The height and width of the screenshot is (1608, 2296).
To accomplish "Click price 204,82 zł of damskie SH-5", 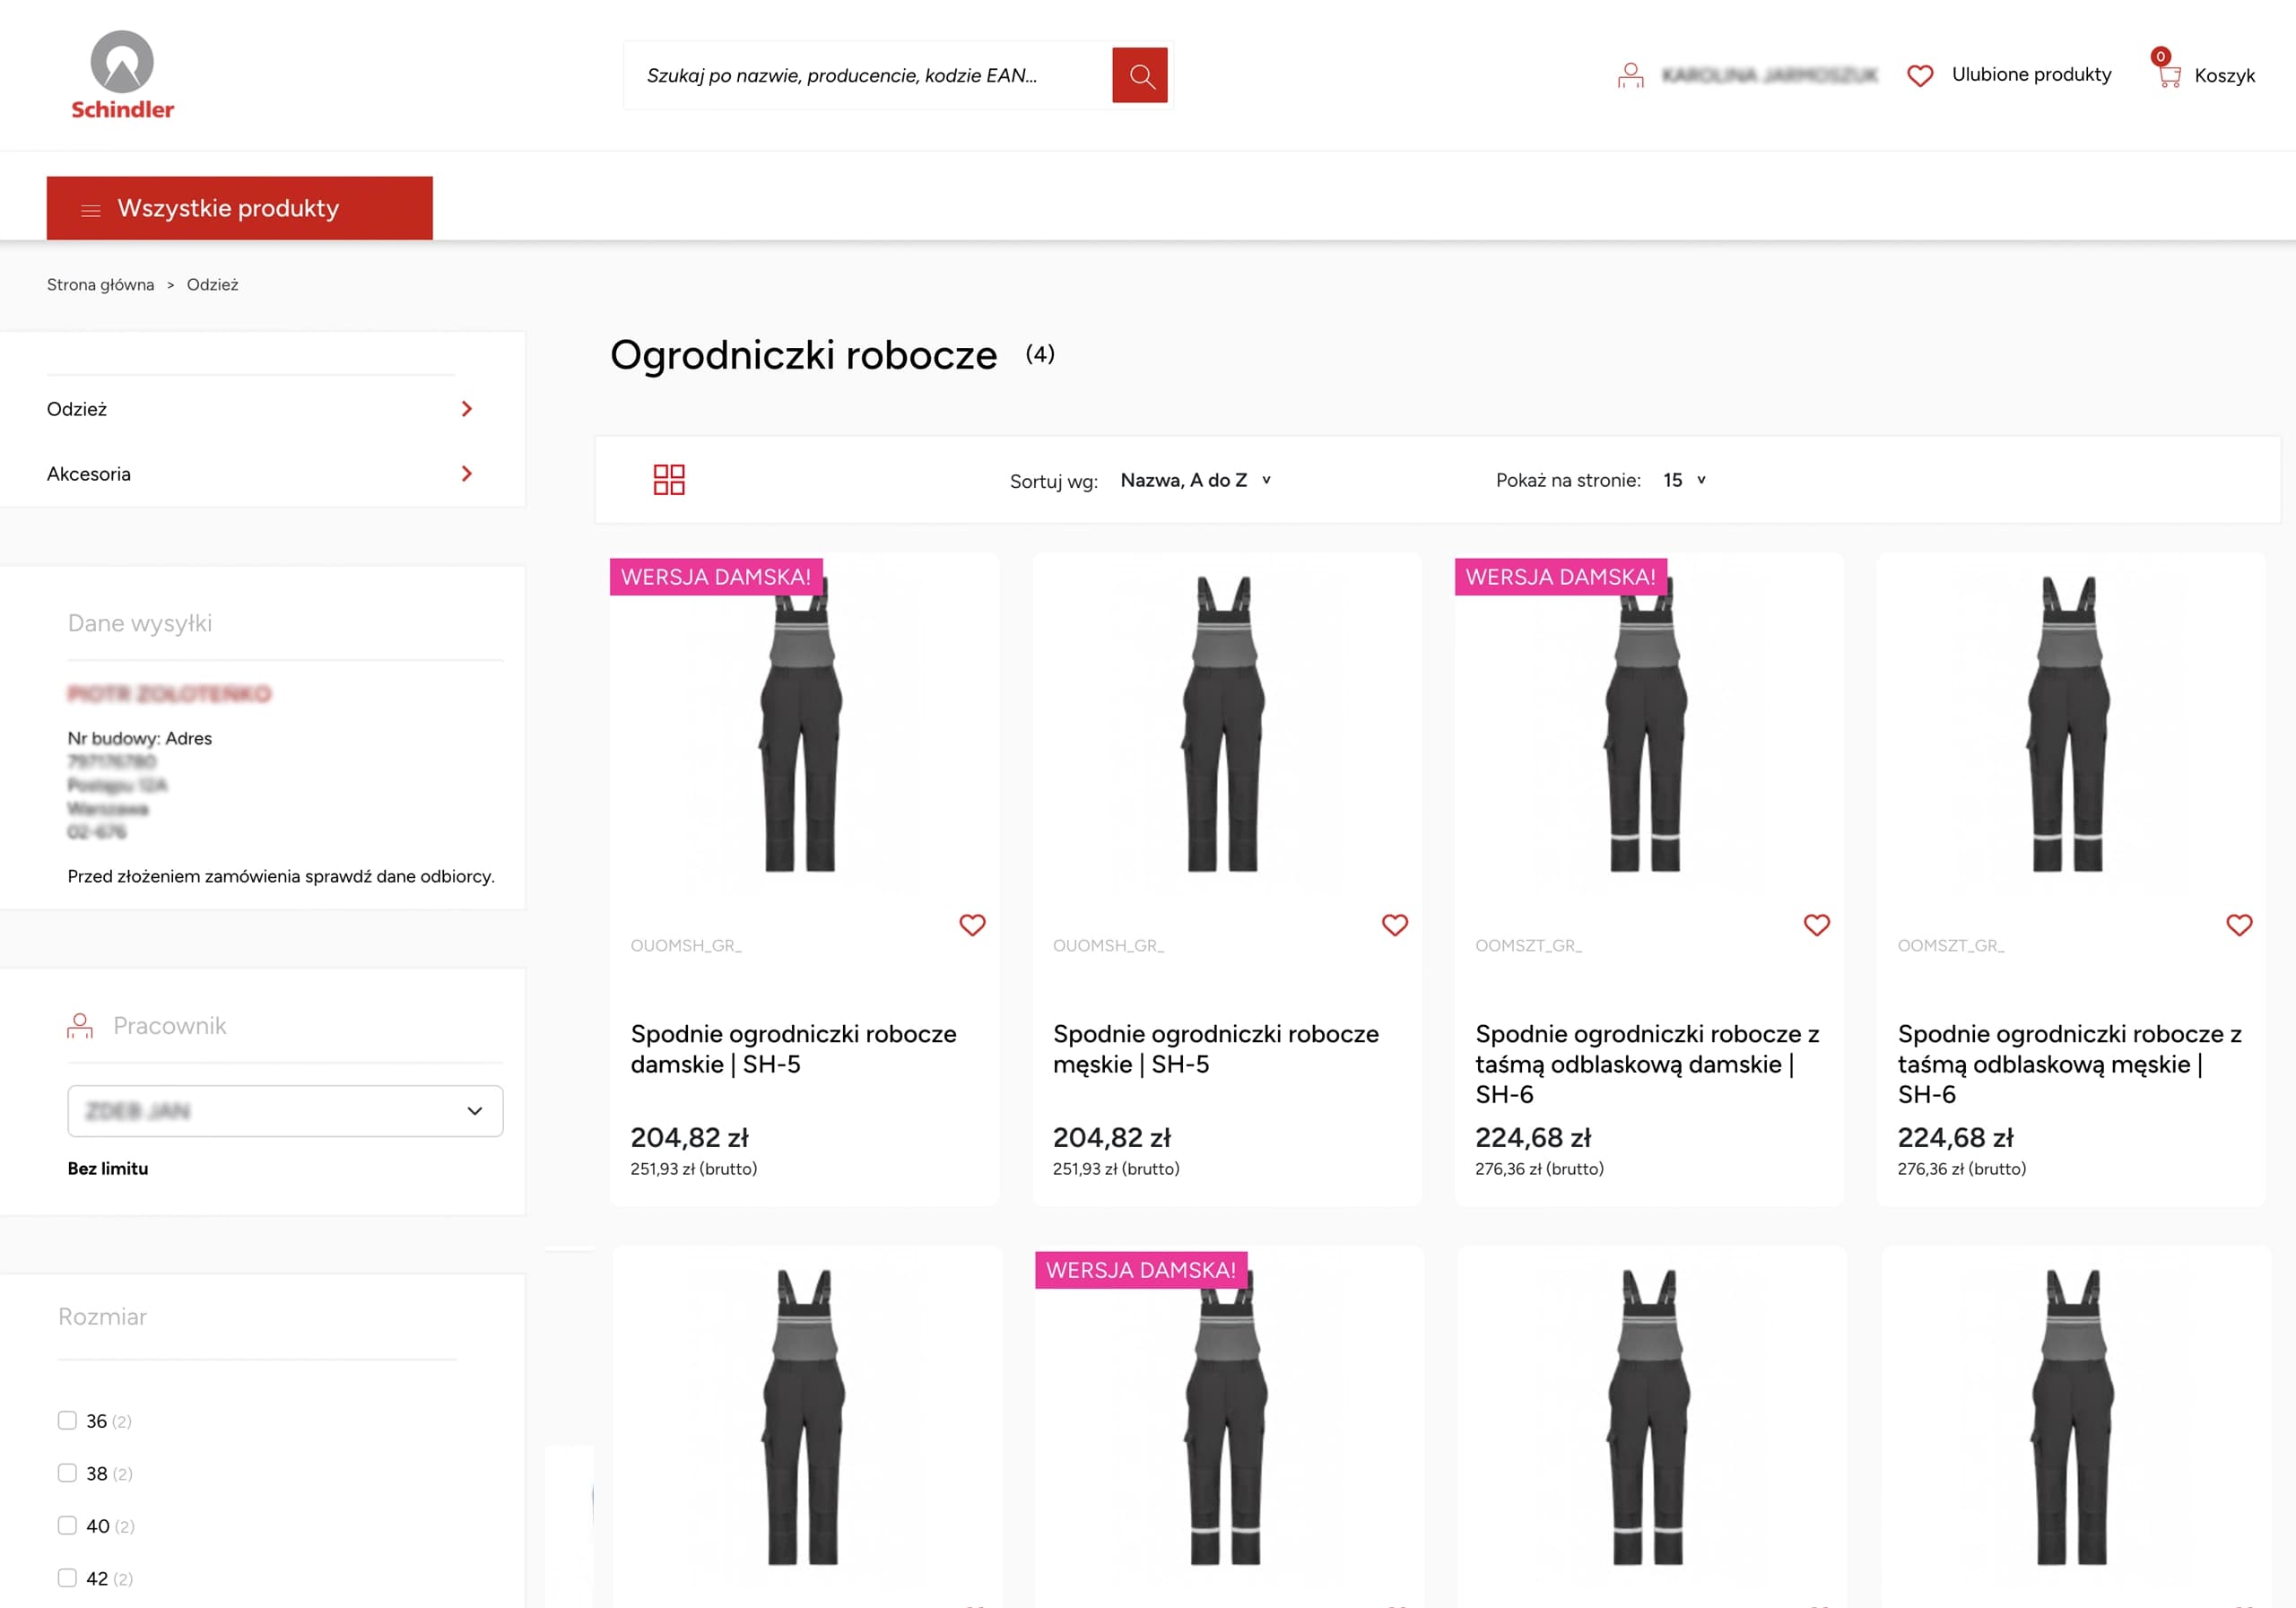I will pos(689,1138).
